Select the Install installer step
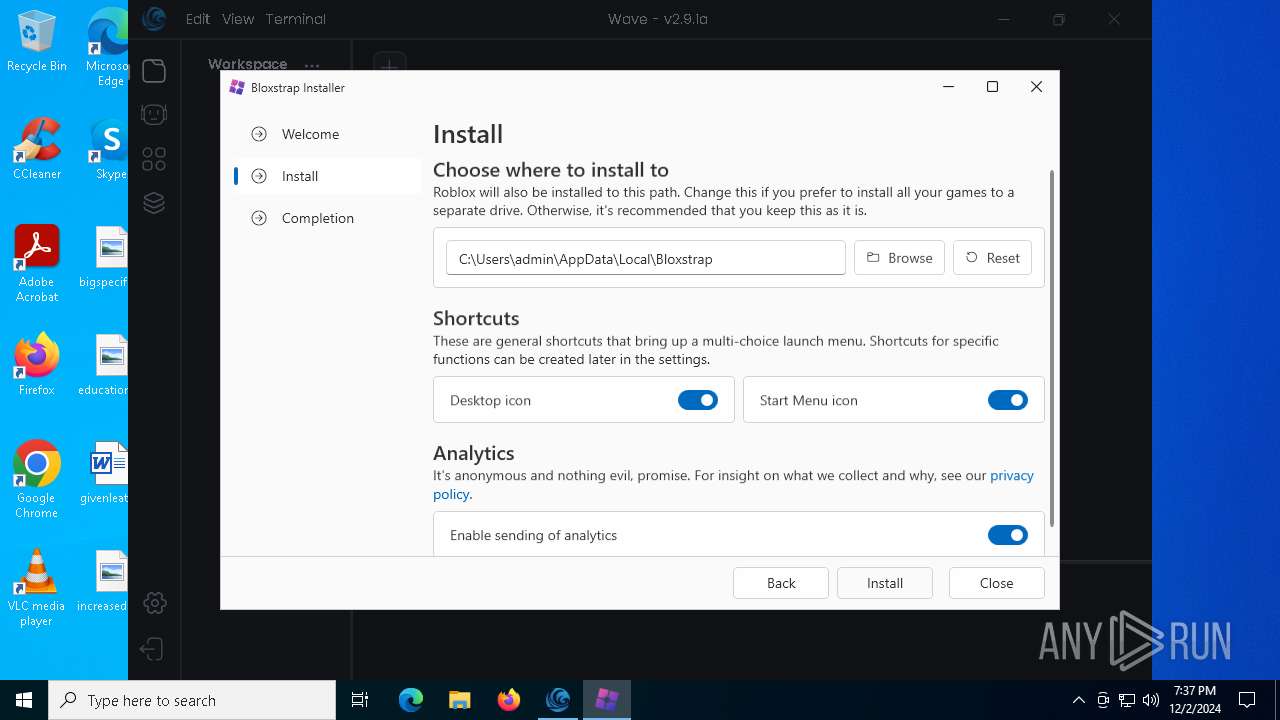The image size is (1280, 720). coord(327,176)
